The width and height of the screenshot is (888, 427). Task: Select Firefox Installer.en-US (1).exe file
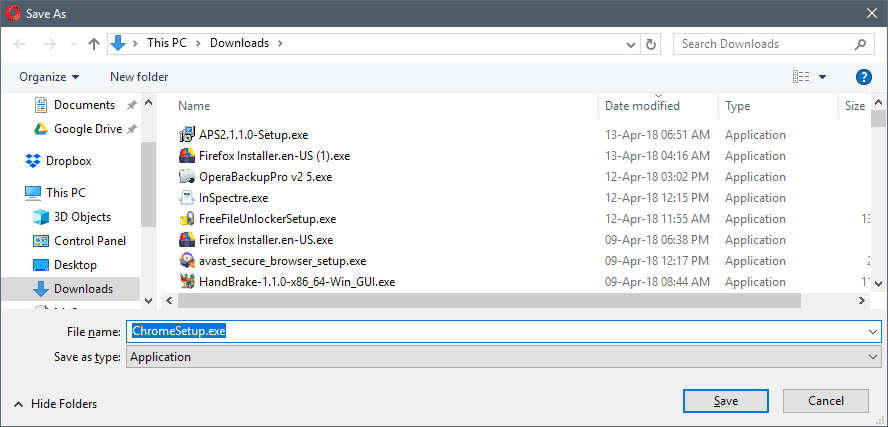click(275, 156)
